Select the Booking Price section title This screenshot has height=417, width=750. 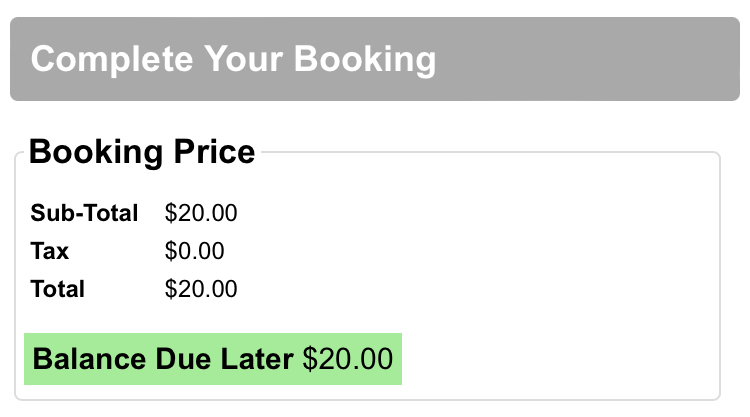[x=142, y=152]
